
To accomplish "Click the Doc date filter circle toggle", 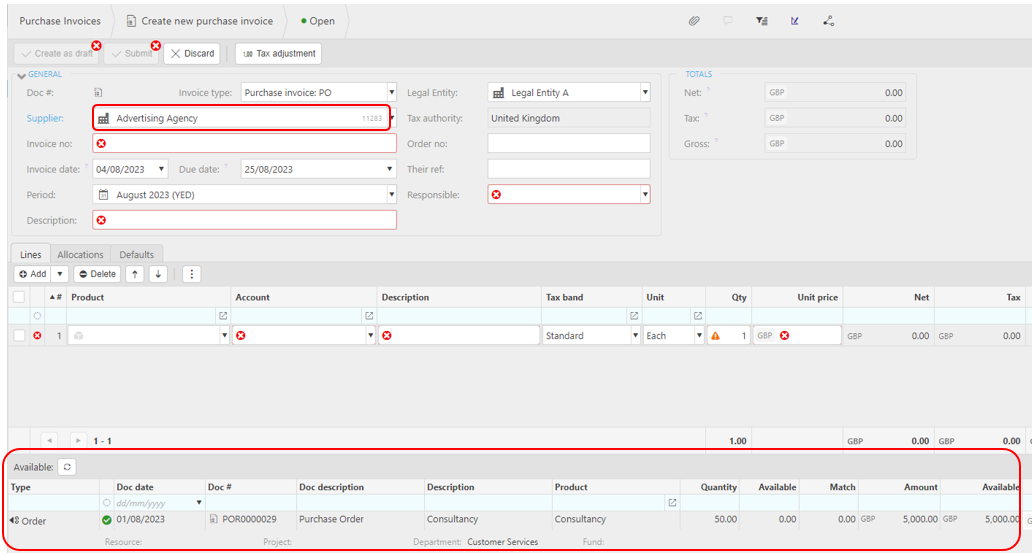I will click(x=107, y=503).
